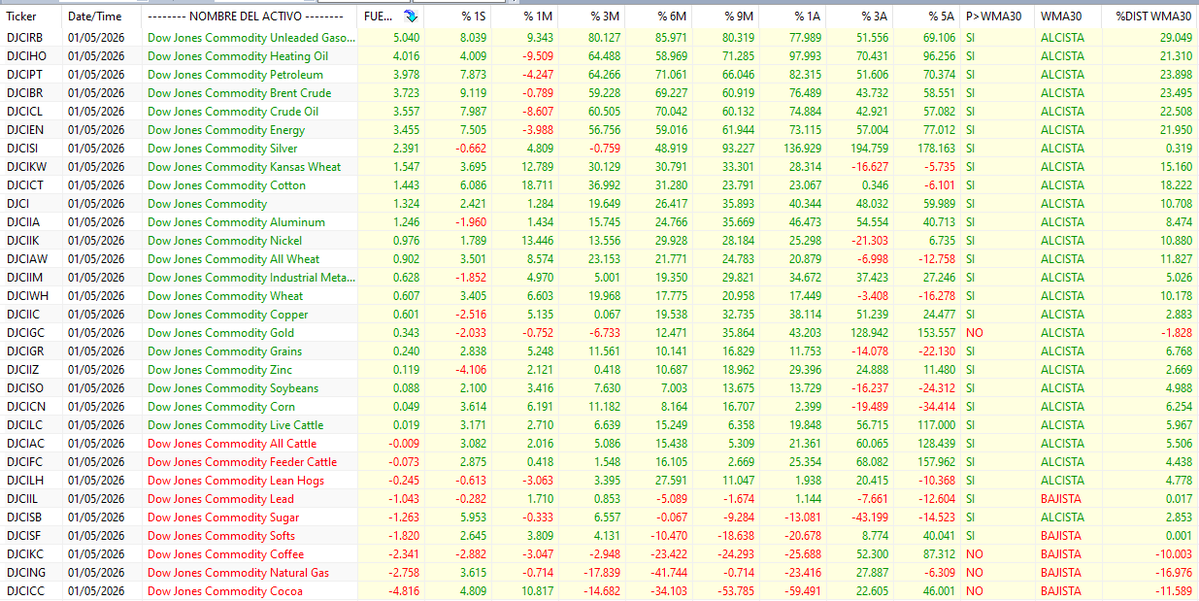
Task: Select Dow Jones Commodity Natural Gas name
Action: [x=240, y=573]
